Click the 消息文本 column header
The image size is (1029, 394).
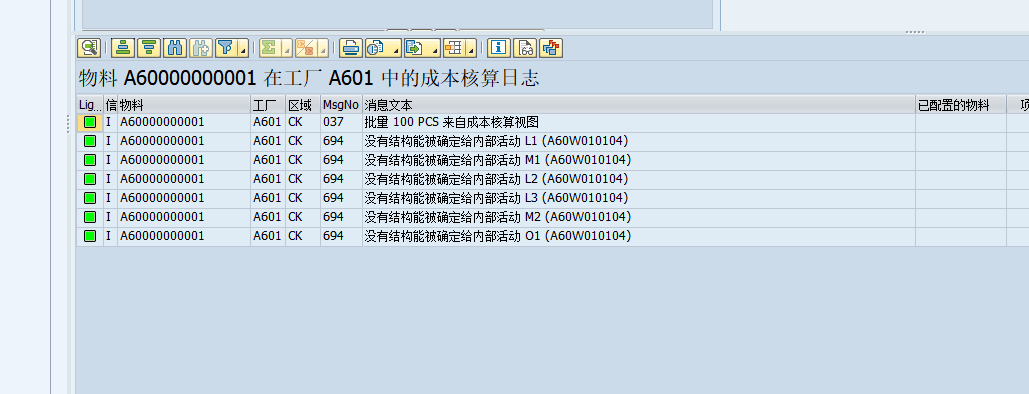tap(639, 104)
